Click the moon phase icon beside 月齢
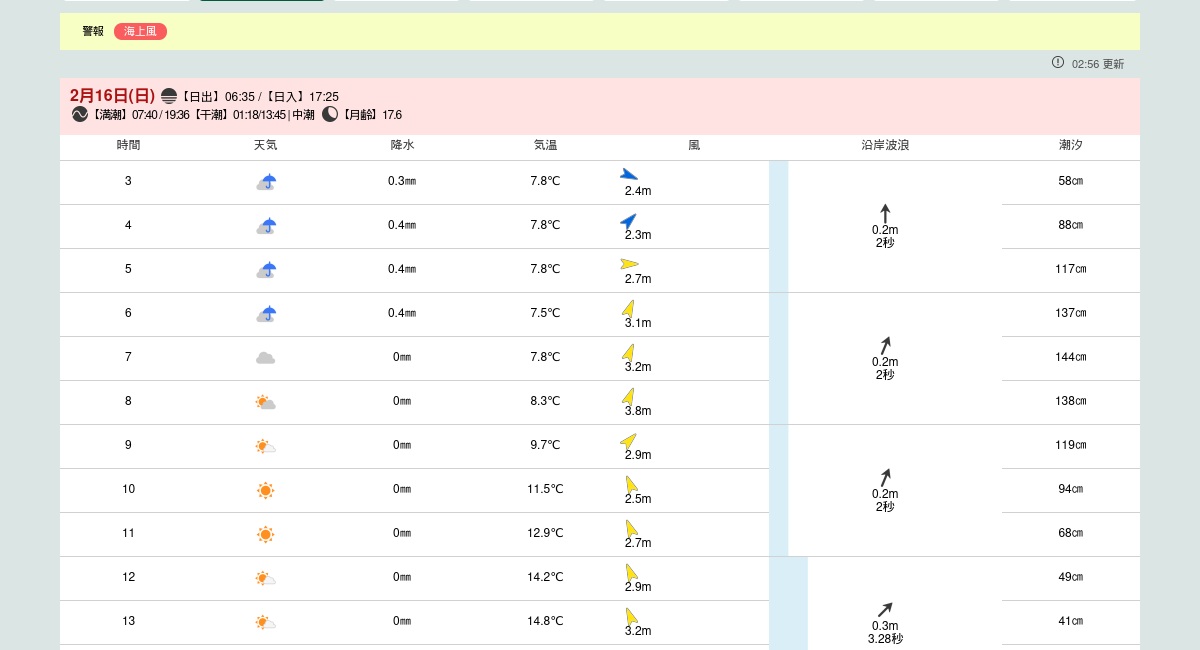The width and height of the screenshot is (1200, 650). [330, 115]
